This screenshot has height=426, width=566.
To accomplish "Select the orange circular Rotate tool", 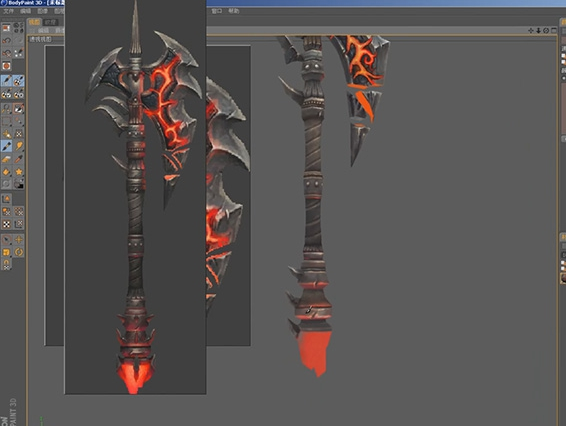I will pos(18,252).
